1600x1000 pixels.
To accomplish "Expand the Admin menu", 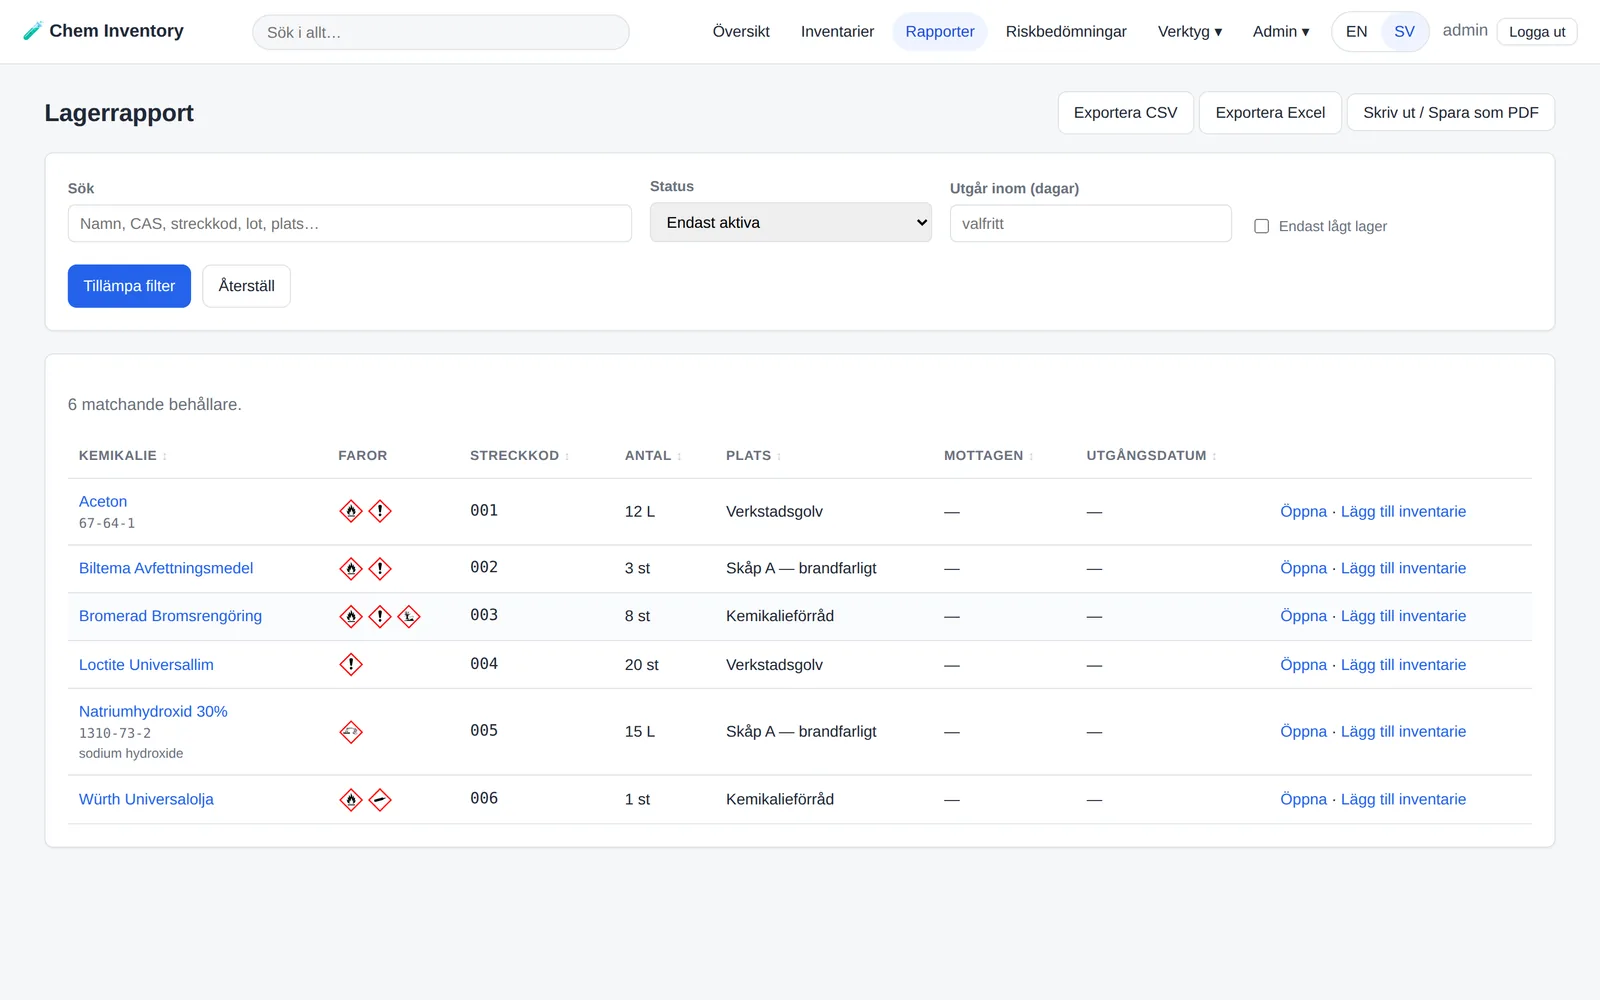I will 1281,32.
